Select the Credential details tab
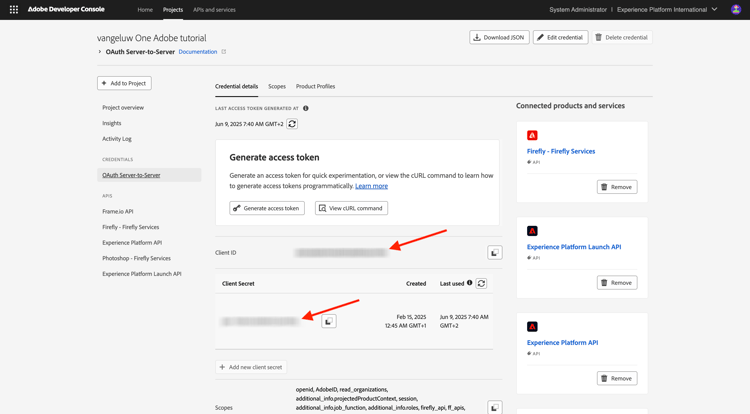Image resolution: width=750 pixels, height=414 pixels. [x=236, y=87]
